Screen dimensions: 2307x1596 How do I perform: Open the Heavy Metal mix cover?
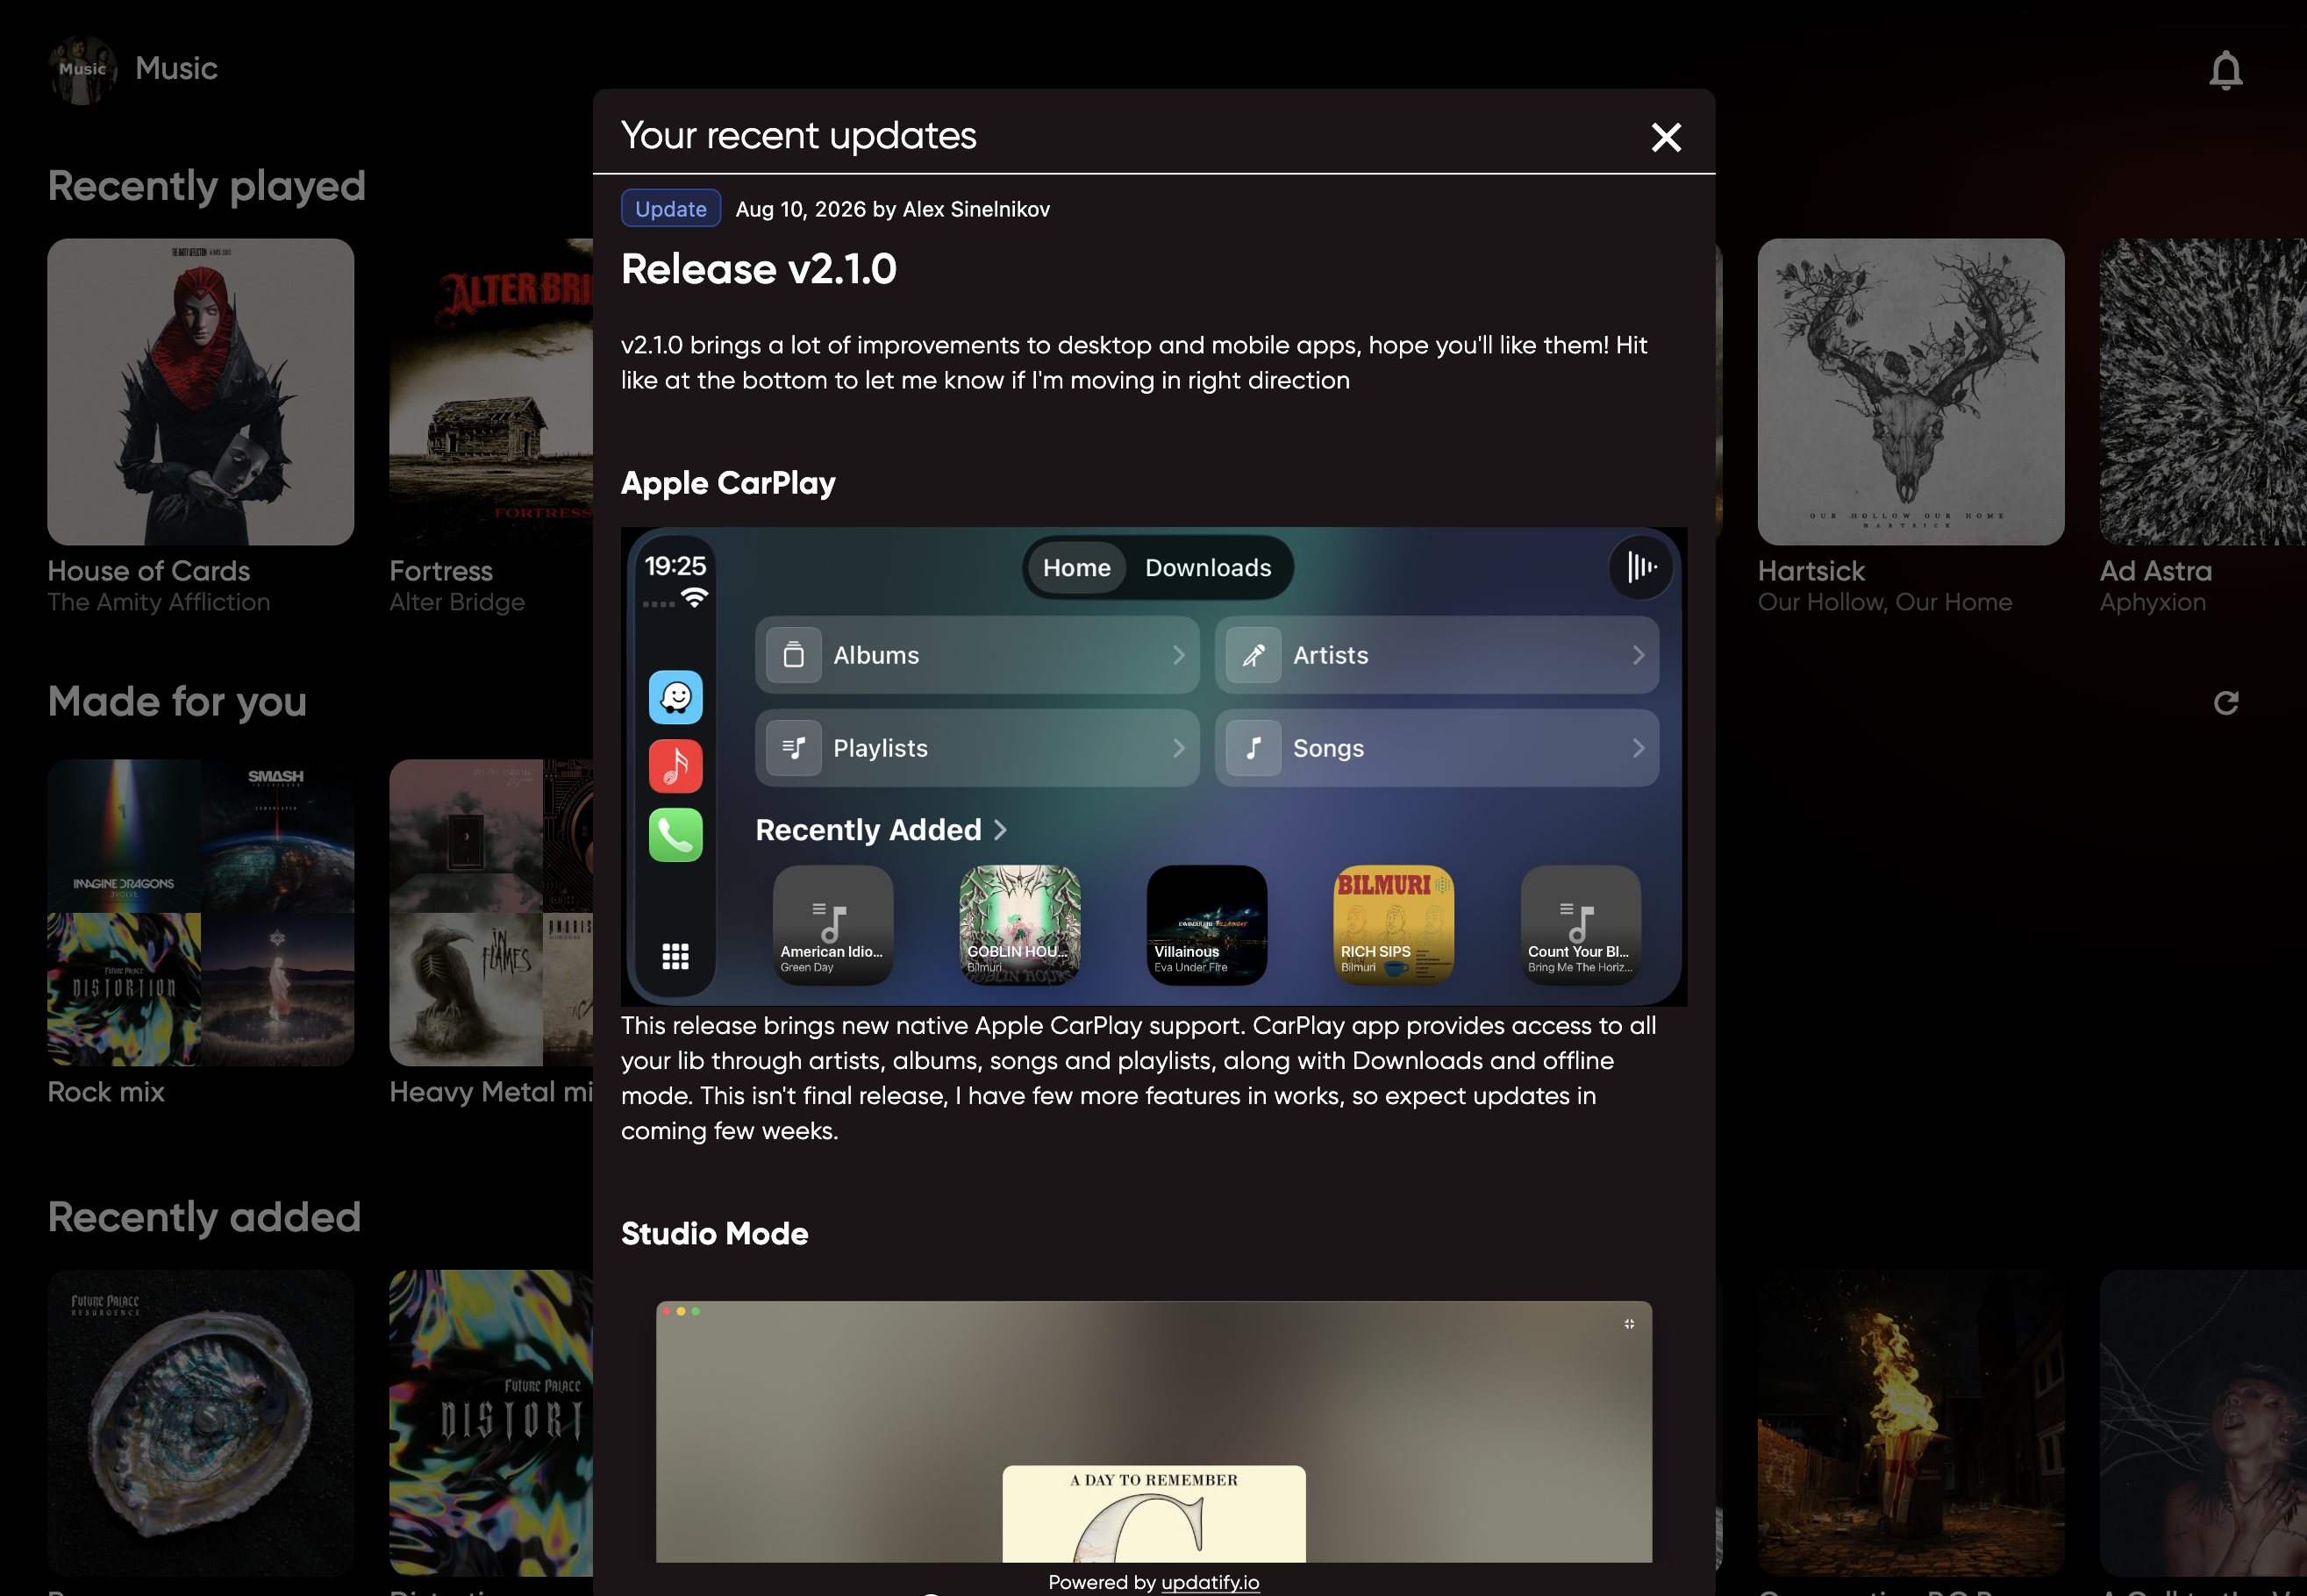click(491, 912)
